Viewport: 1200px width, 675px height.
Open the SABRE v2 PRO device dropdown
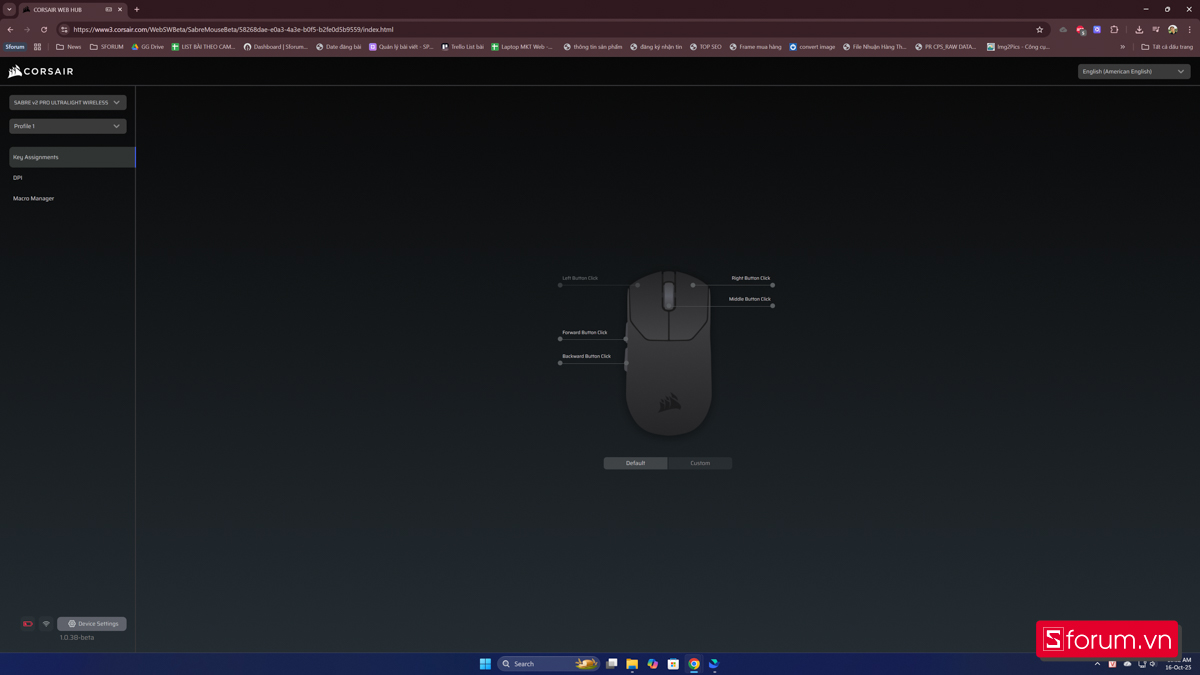coord(68,102)
